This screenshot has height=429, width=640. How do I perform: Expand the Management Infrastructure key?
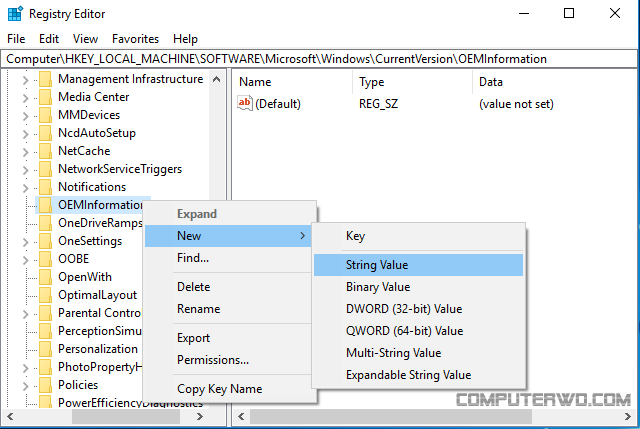(25, 80)
